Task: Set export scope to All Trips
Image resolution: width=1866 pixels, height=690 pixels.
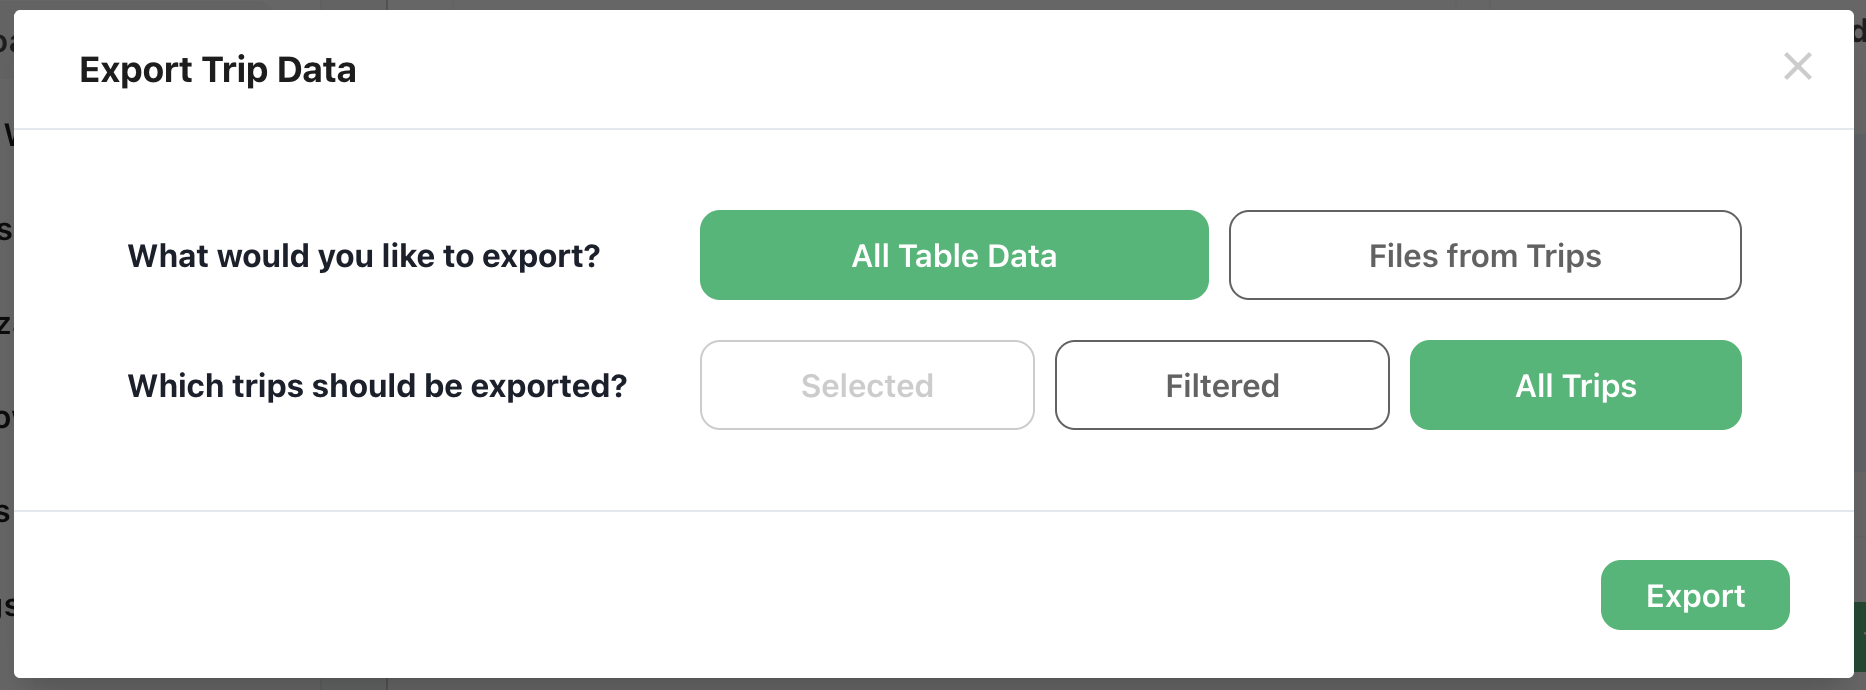Action: (1575, 385)
